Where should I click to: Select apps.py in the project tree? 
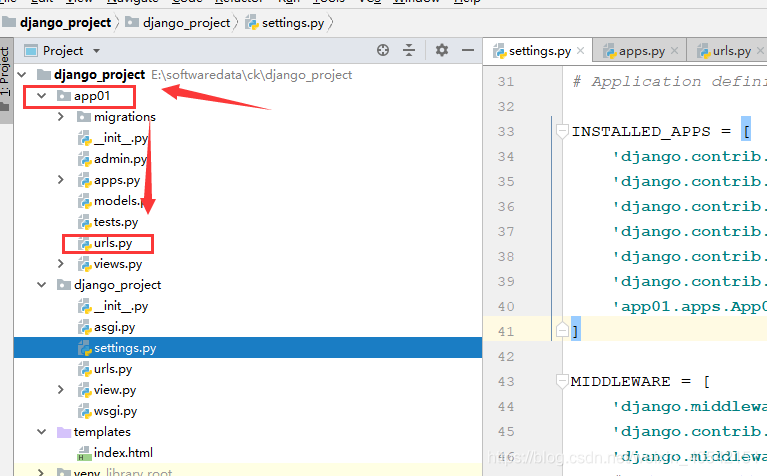[117, 180]
